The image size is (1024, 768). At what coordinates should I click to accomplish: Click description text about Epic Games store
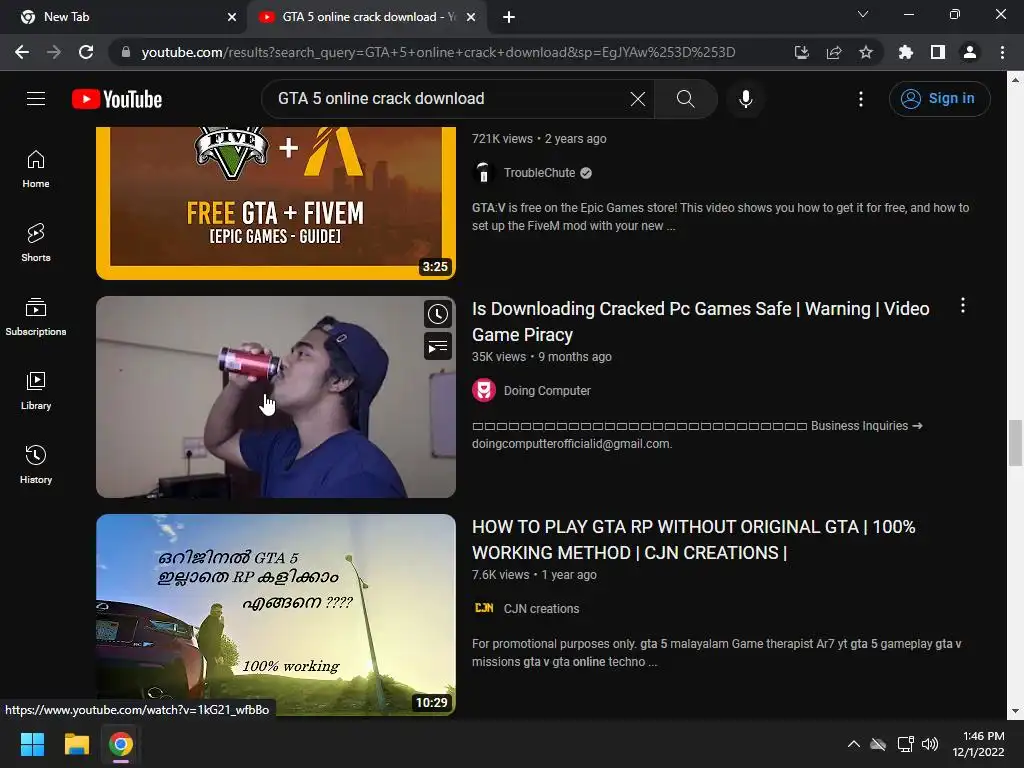click(720, 217)
